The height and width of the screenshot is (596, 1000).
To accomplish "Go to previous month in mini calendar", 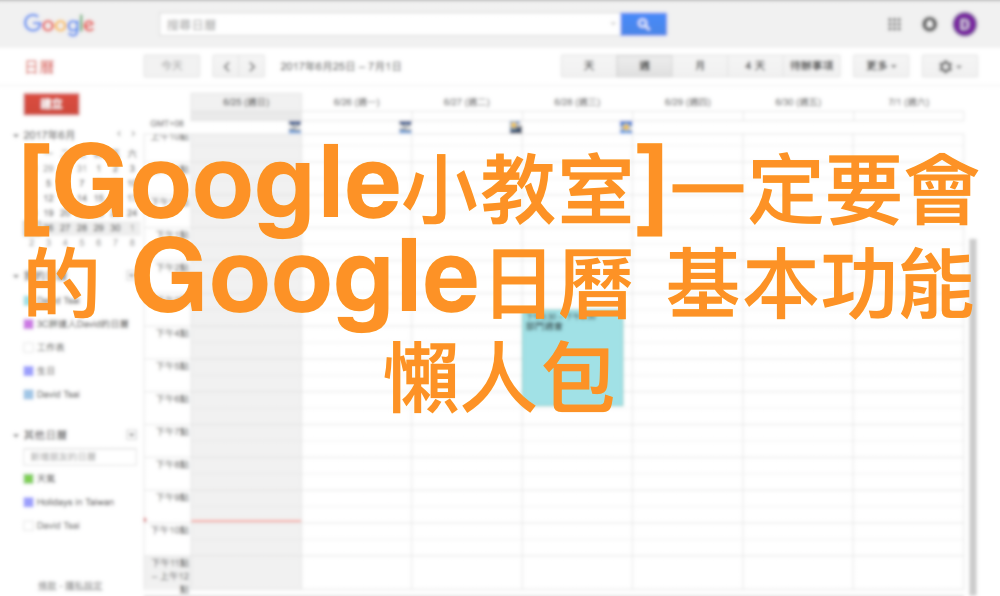I will (x=119, y=134).
